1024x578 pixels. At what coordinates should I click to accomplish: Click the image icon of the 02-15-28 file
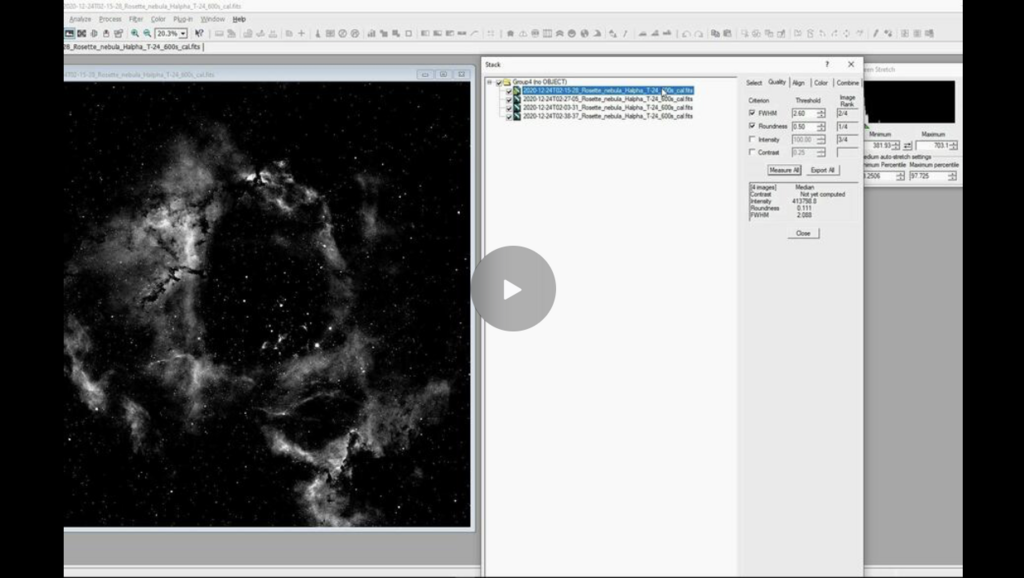pos(517,91)
